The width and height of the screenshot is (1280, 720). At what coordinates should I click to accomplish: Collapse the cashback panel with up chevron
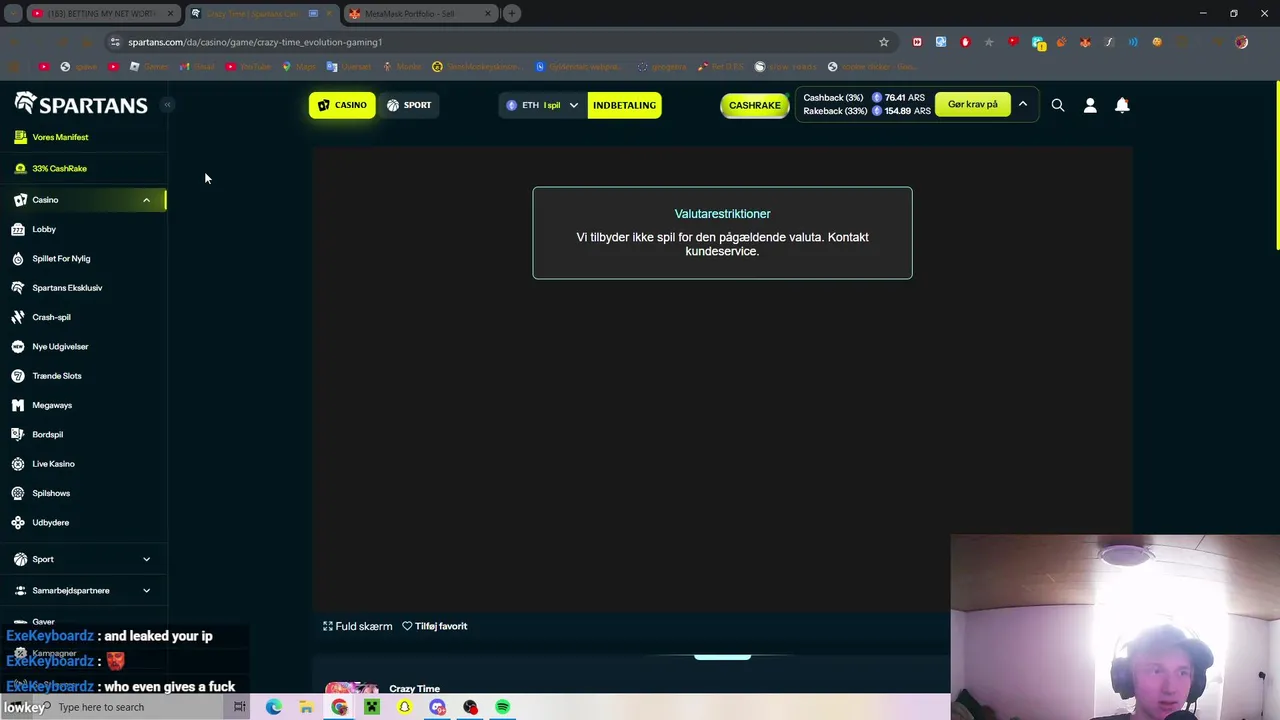(1023, 104)
